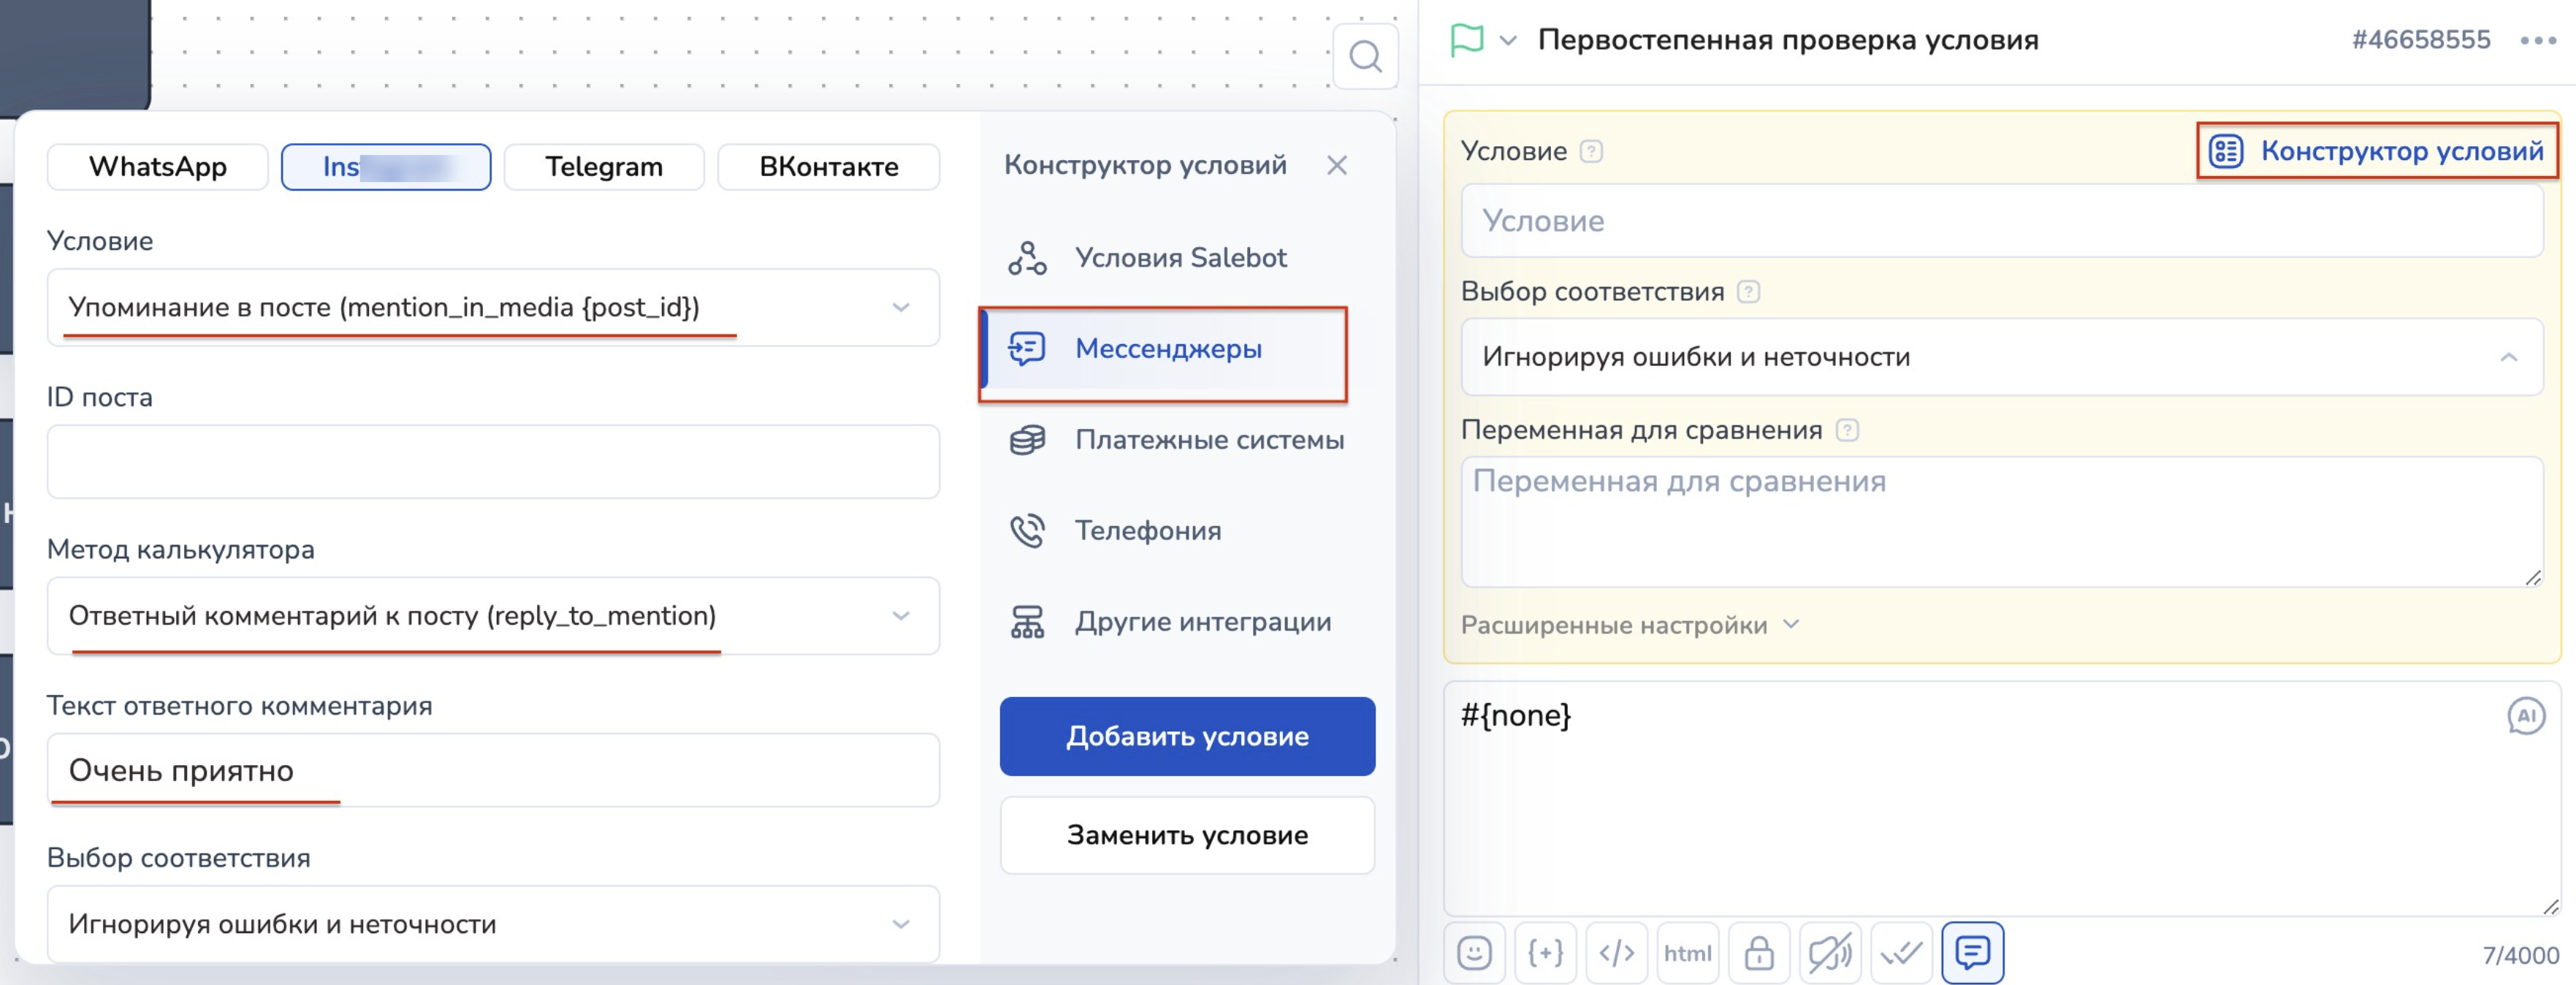Click the code tag icon
2576x985 pixels.
point(1616,953)
